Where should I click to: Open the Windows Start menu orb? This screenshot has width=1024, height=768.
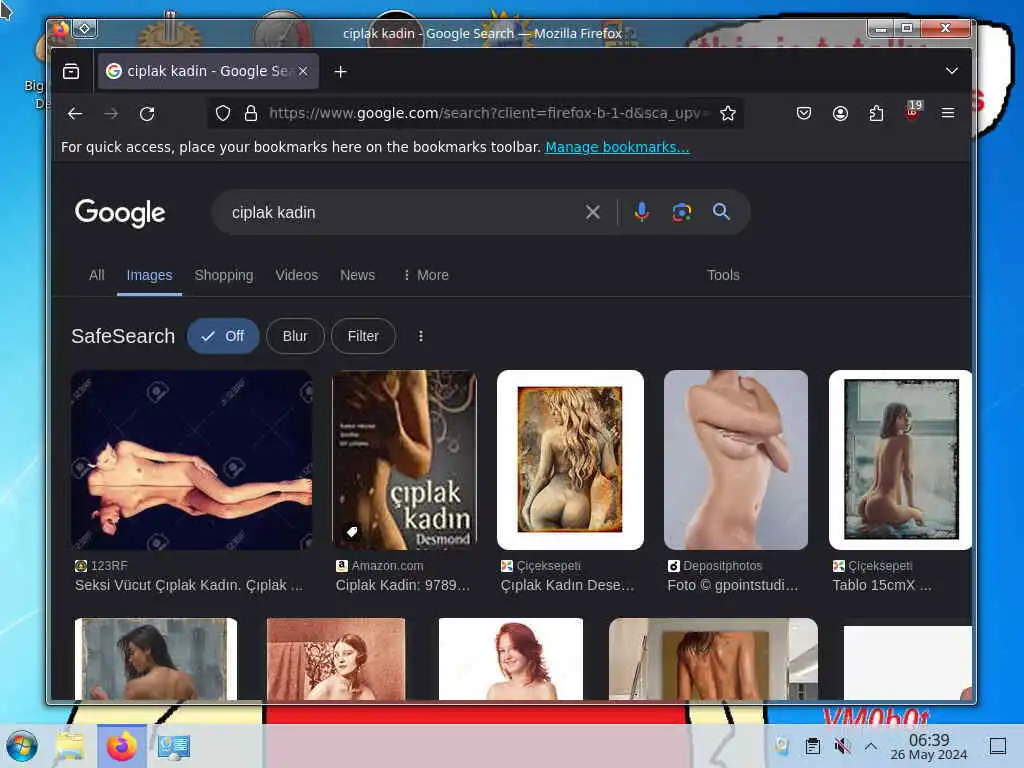click(22, 746)
